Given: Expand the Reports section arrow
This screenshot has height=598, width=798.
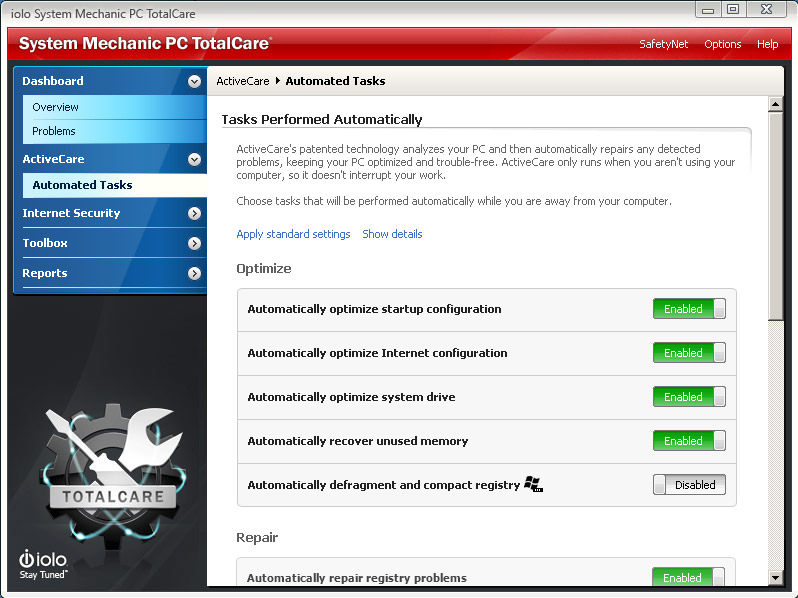Looking at the screenshot, I should tap(194, 273).
